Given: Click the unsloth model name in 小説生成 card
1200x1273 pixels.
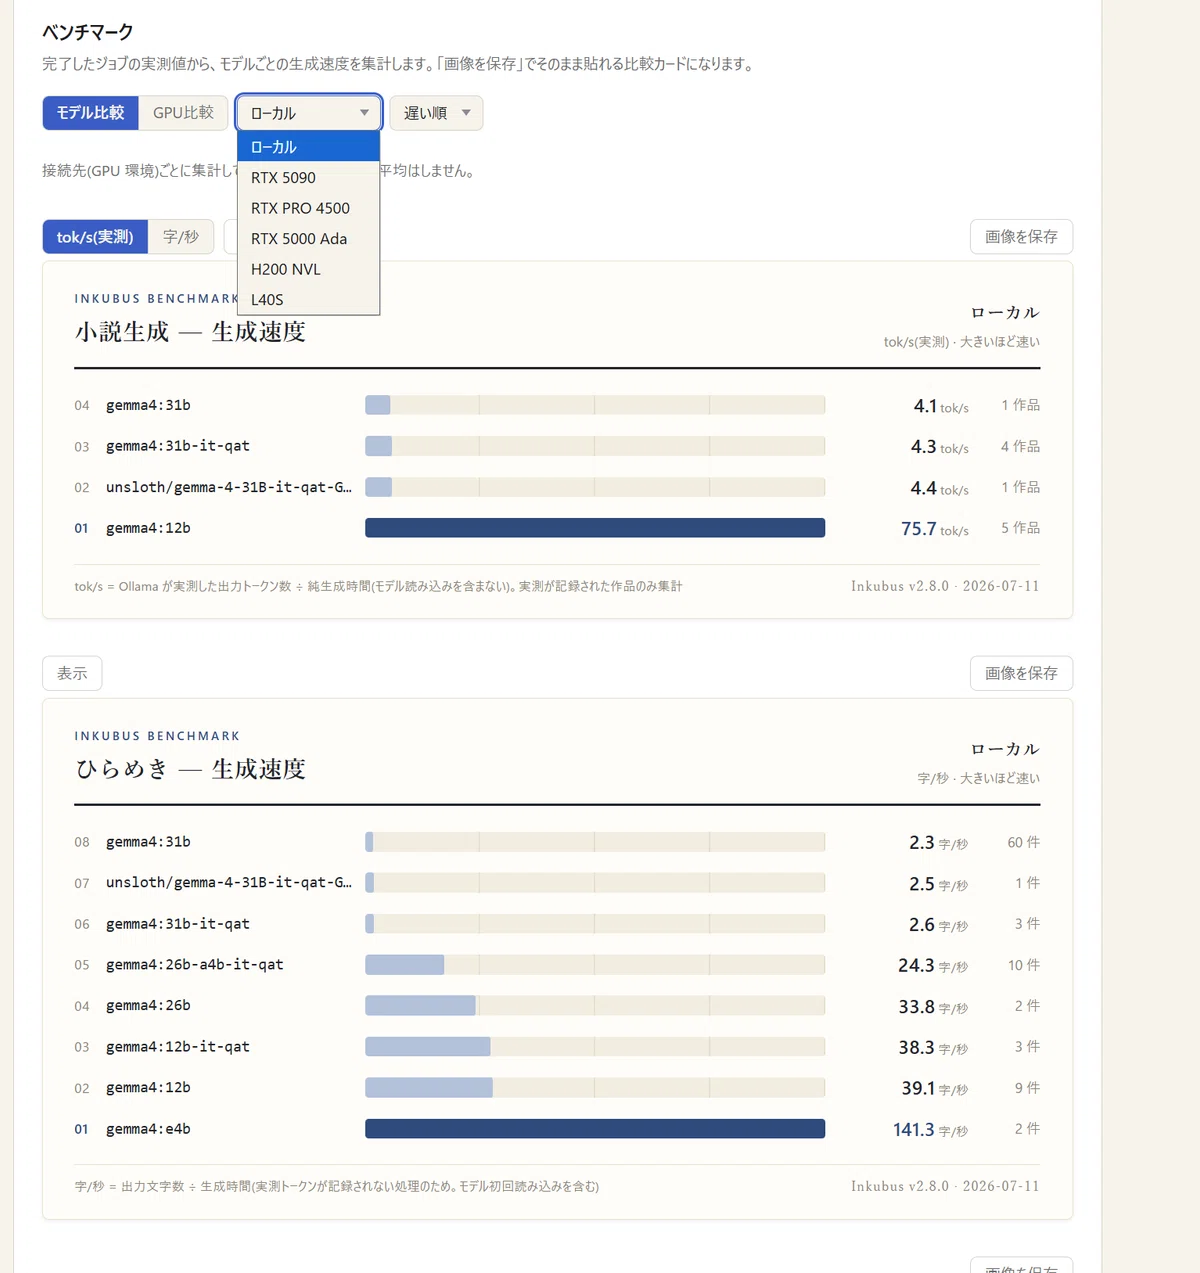Looking at the screenshot, I should click(229, 487).
